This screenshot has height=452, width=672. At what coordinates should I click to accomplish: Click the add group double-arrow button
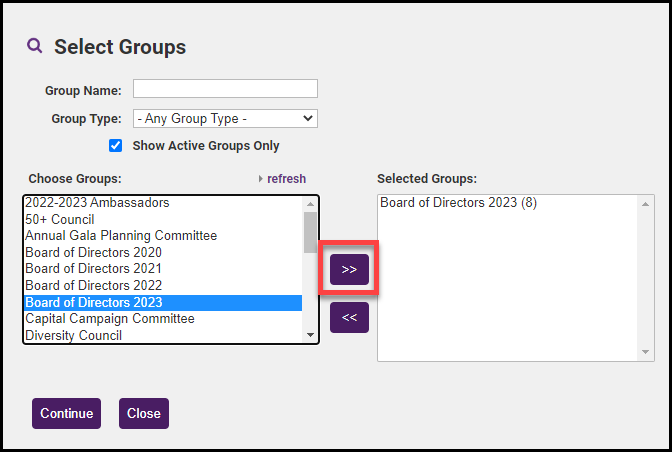click(349, 269)
